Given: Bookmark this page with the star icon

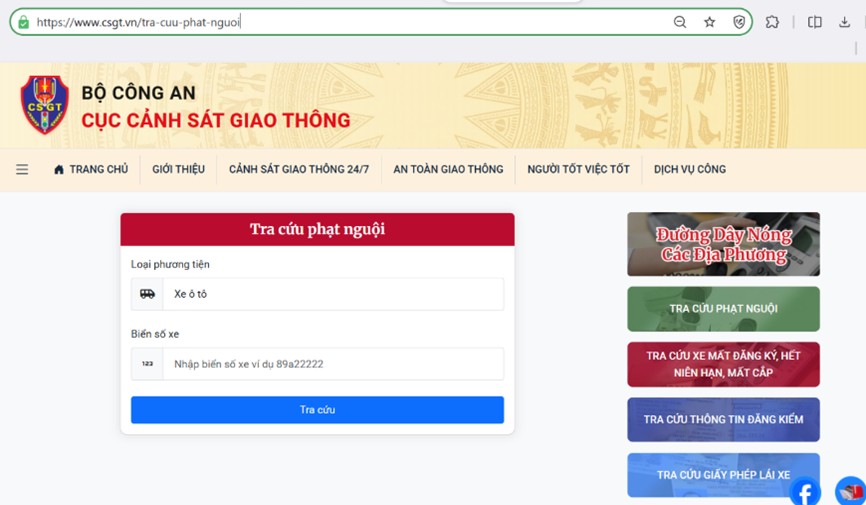Looking at the screenshot, I should [x=710, y=22].
